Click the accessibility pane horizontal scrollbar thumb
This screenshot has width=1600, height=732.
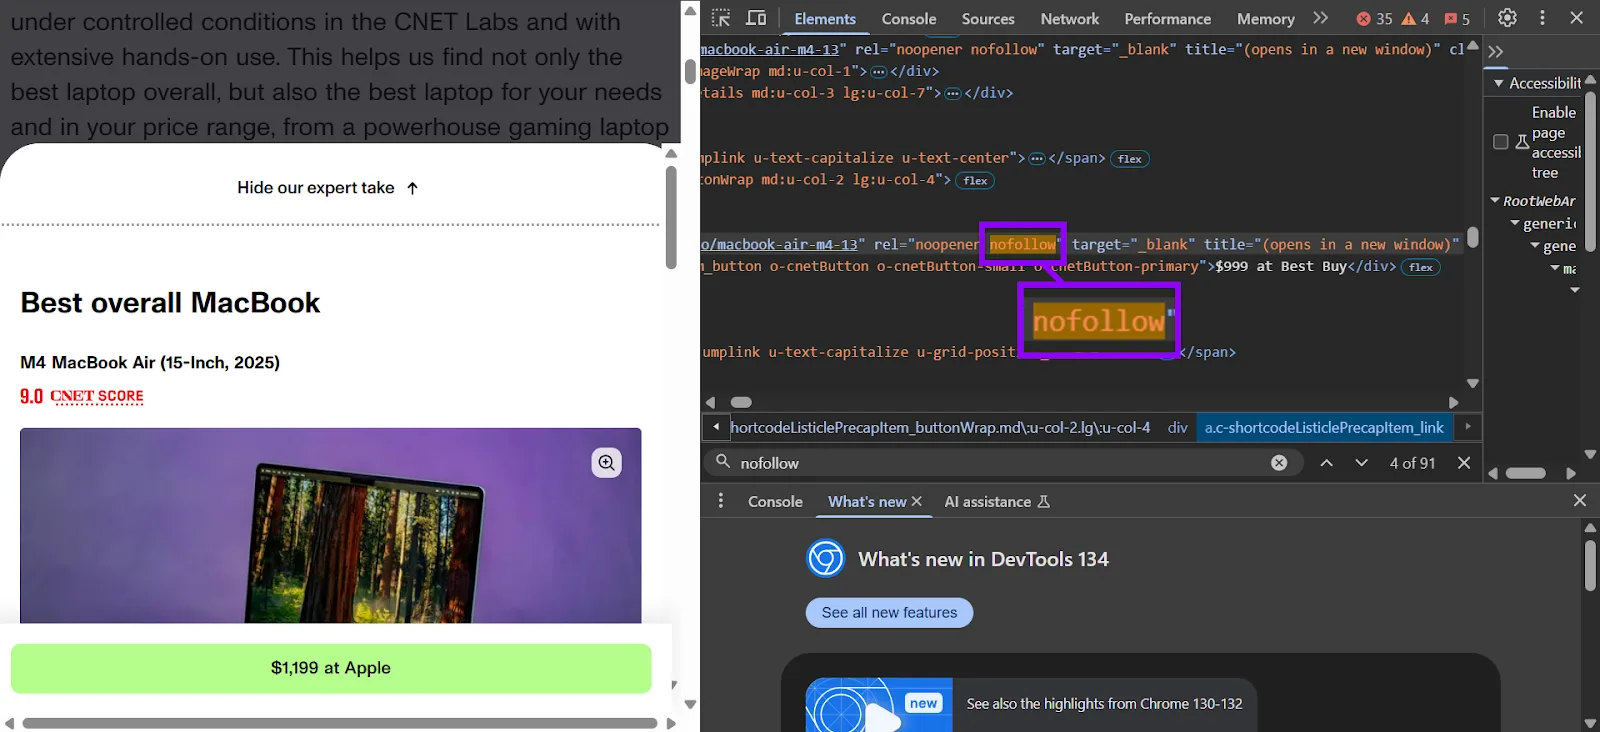[x=1526, y=473]
